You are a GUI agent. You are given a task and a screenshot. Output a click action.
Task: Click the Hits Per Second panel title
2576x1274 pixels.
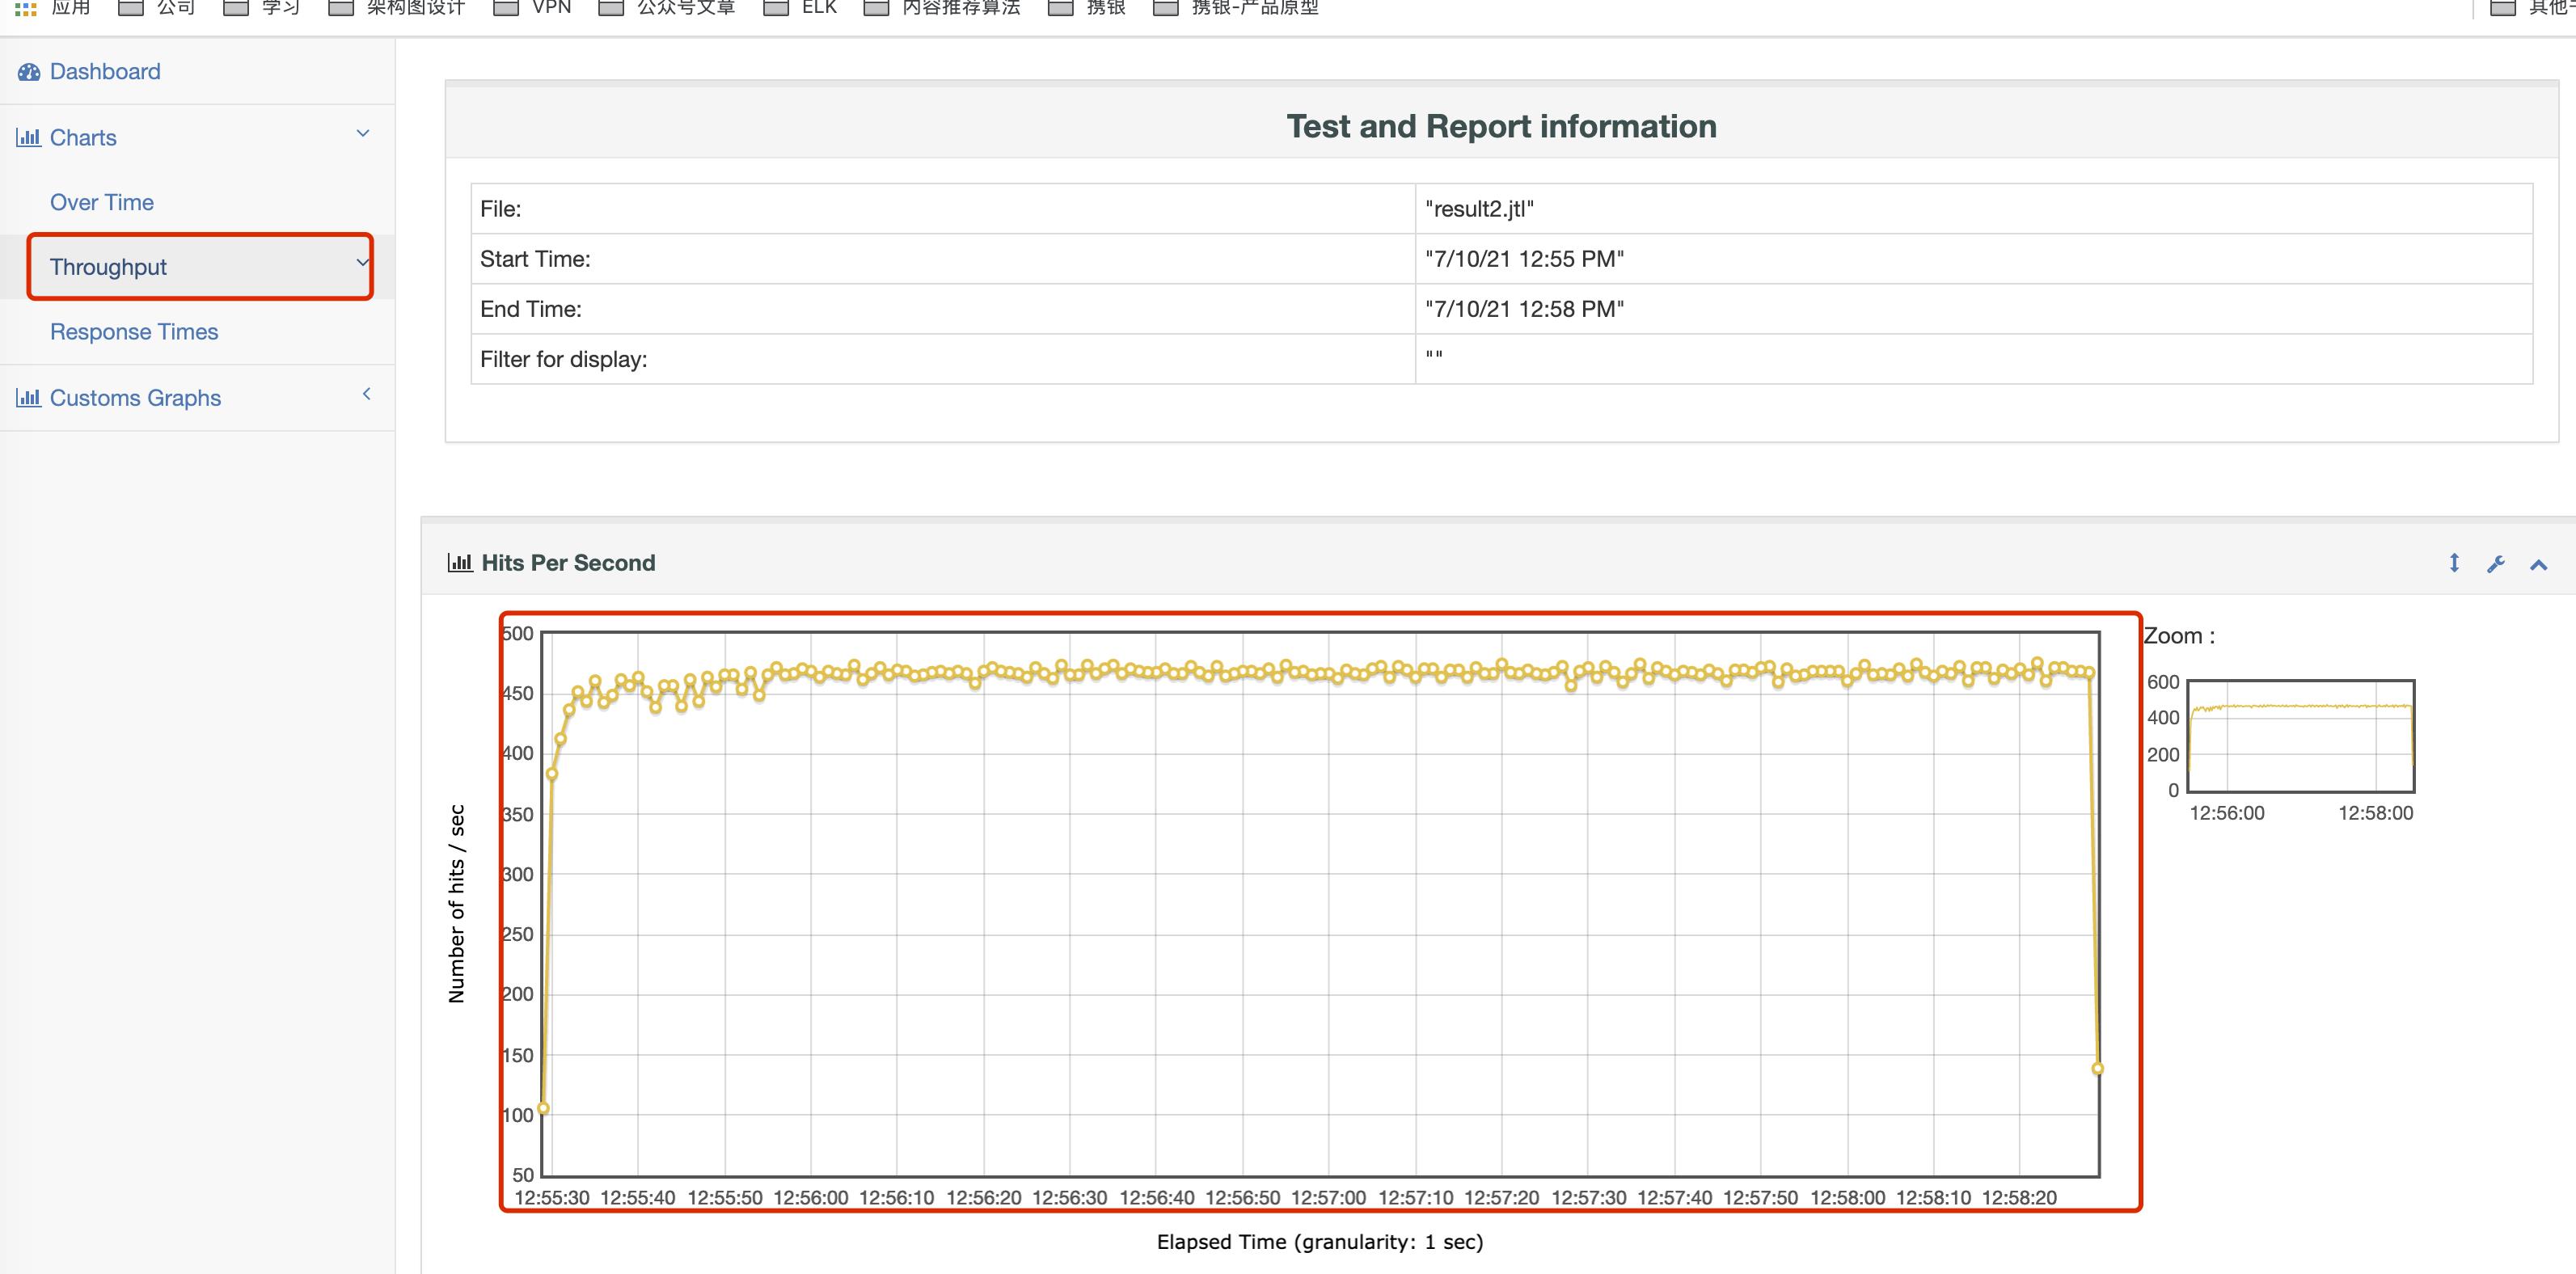pos(568,563)
